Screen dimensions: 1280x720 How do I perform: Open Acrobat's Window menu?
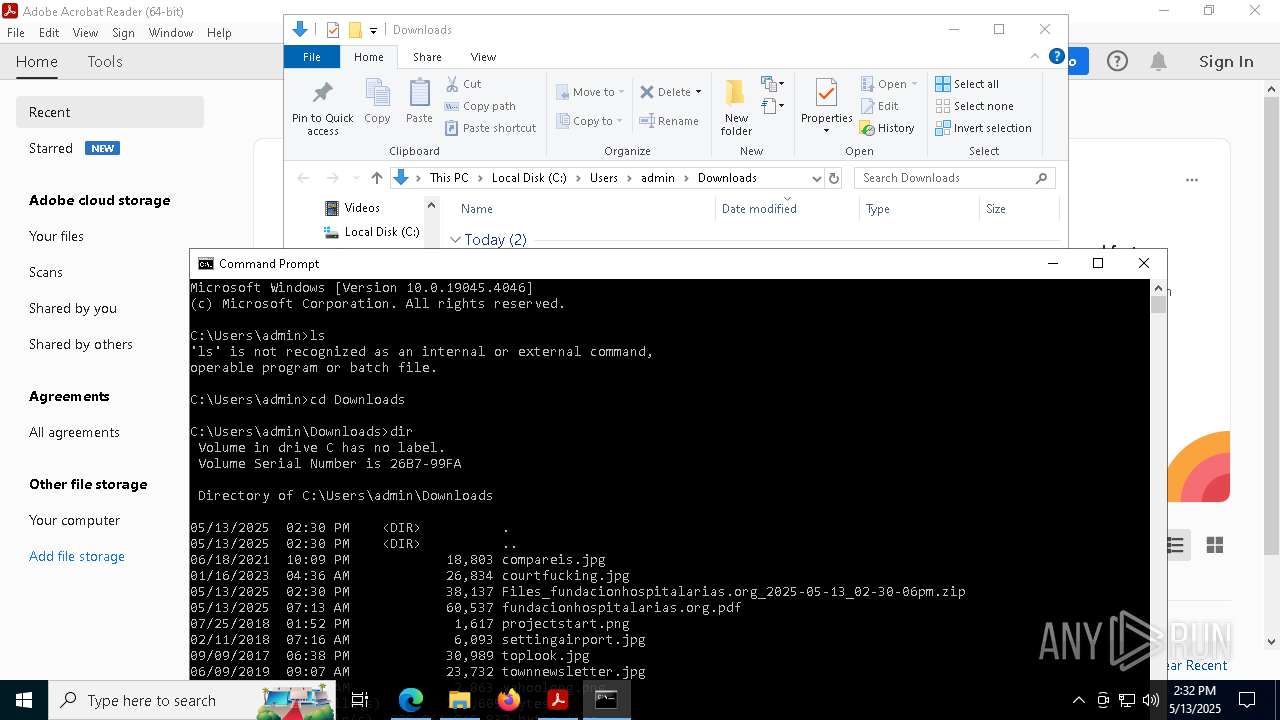point(171,33)
